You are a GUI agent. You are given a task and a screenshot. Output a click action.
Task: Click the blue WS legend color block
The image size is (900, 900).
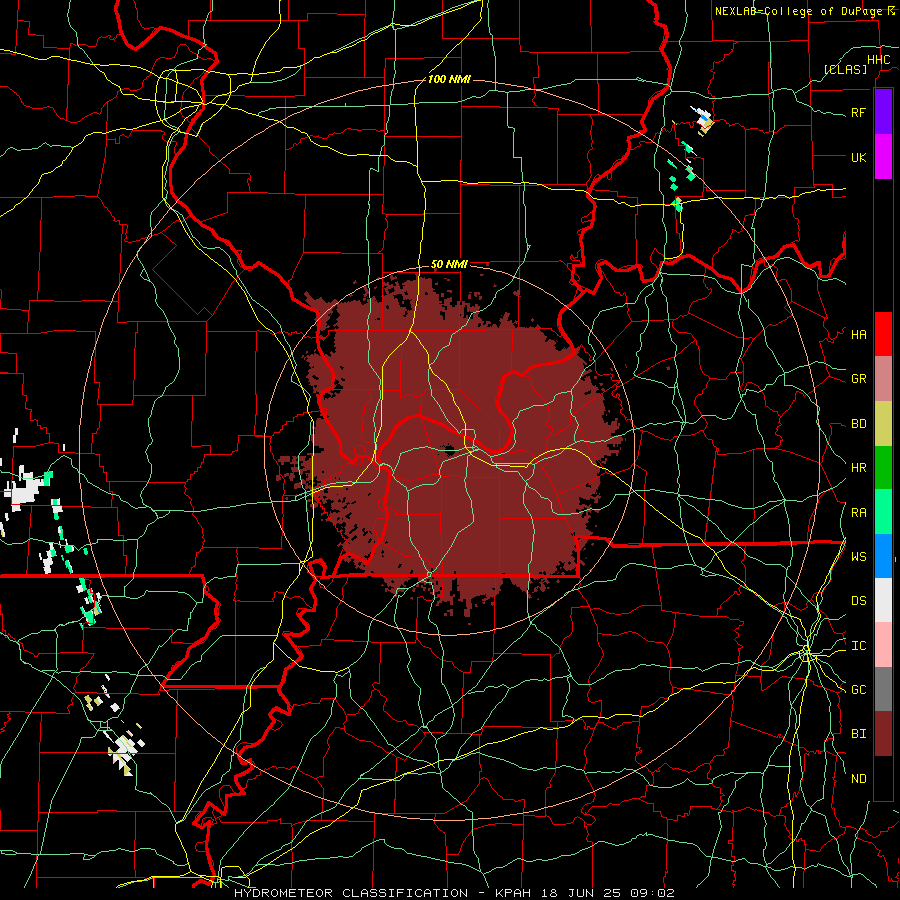(883, 556)
